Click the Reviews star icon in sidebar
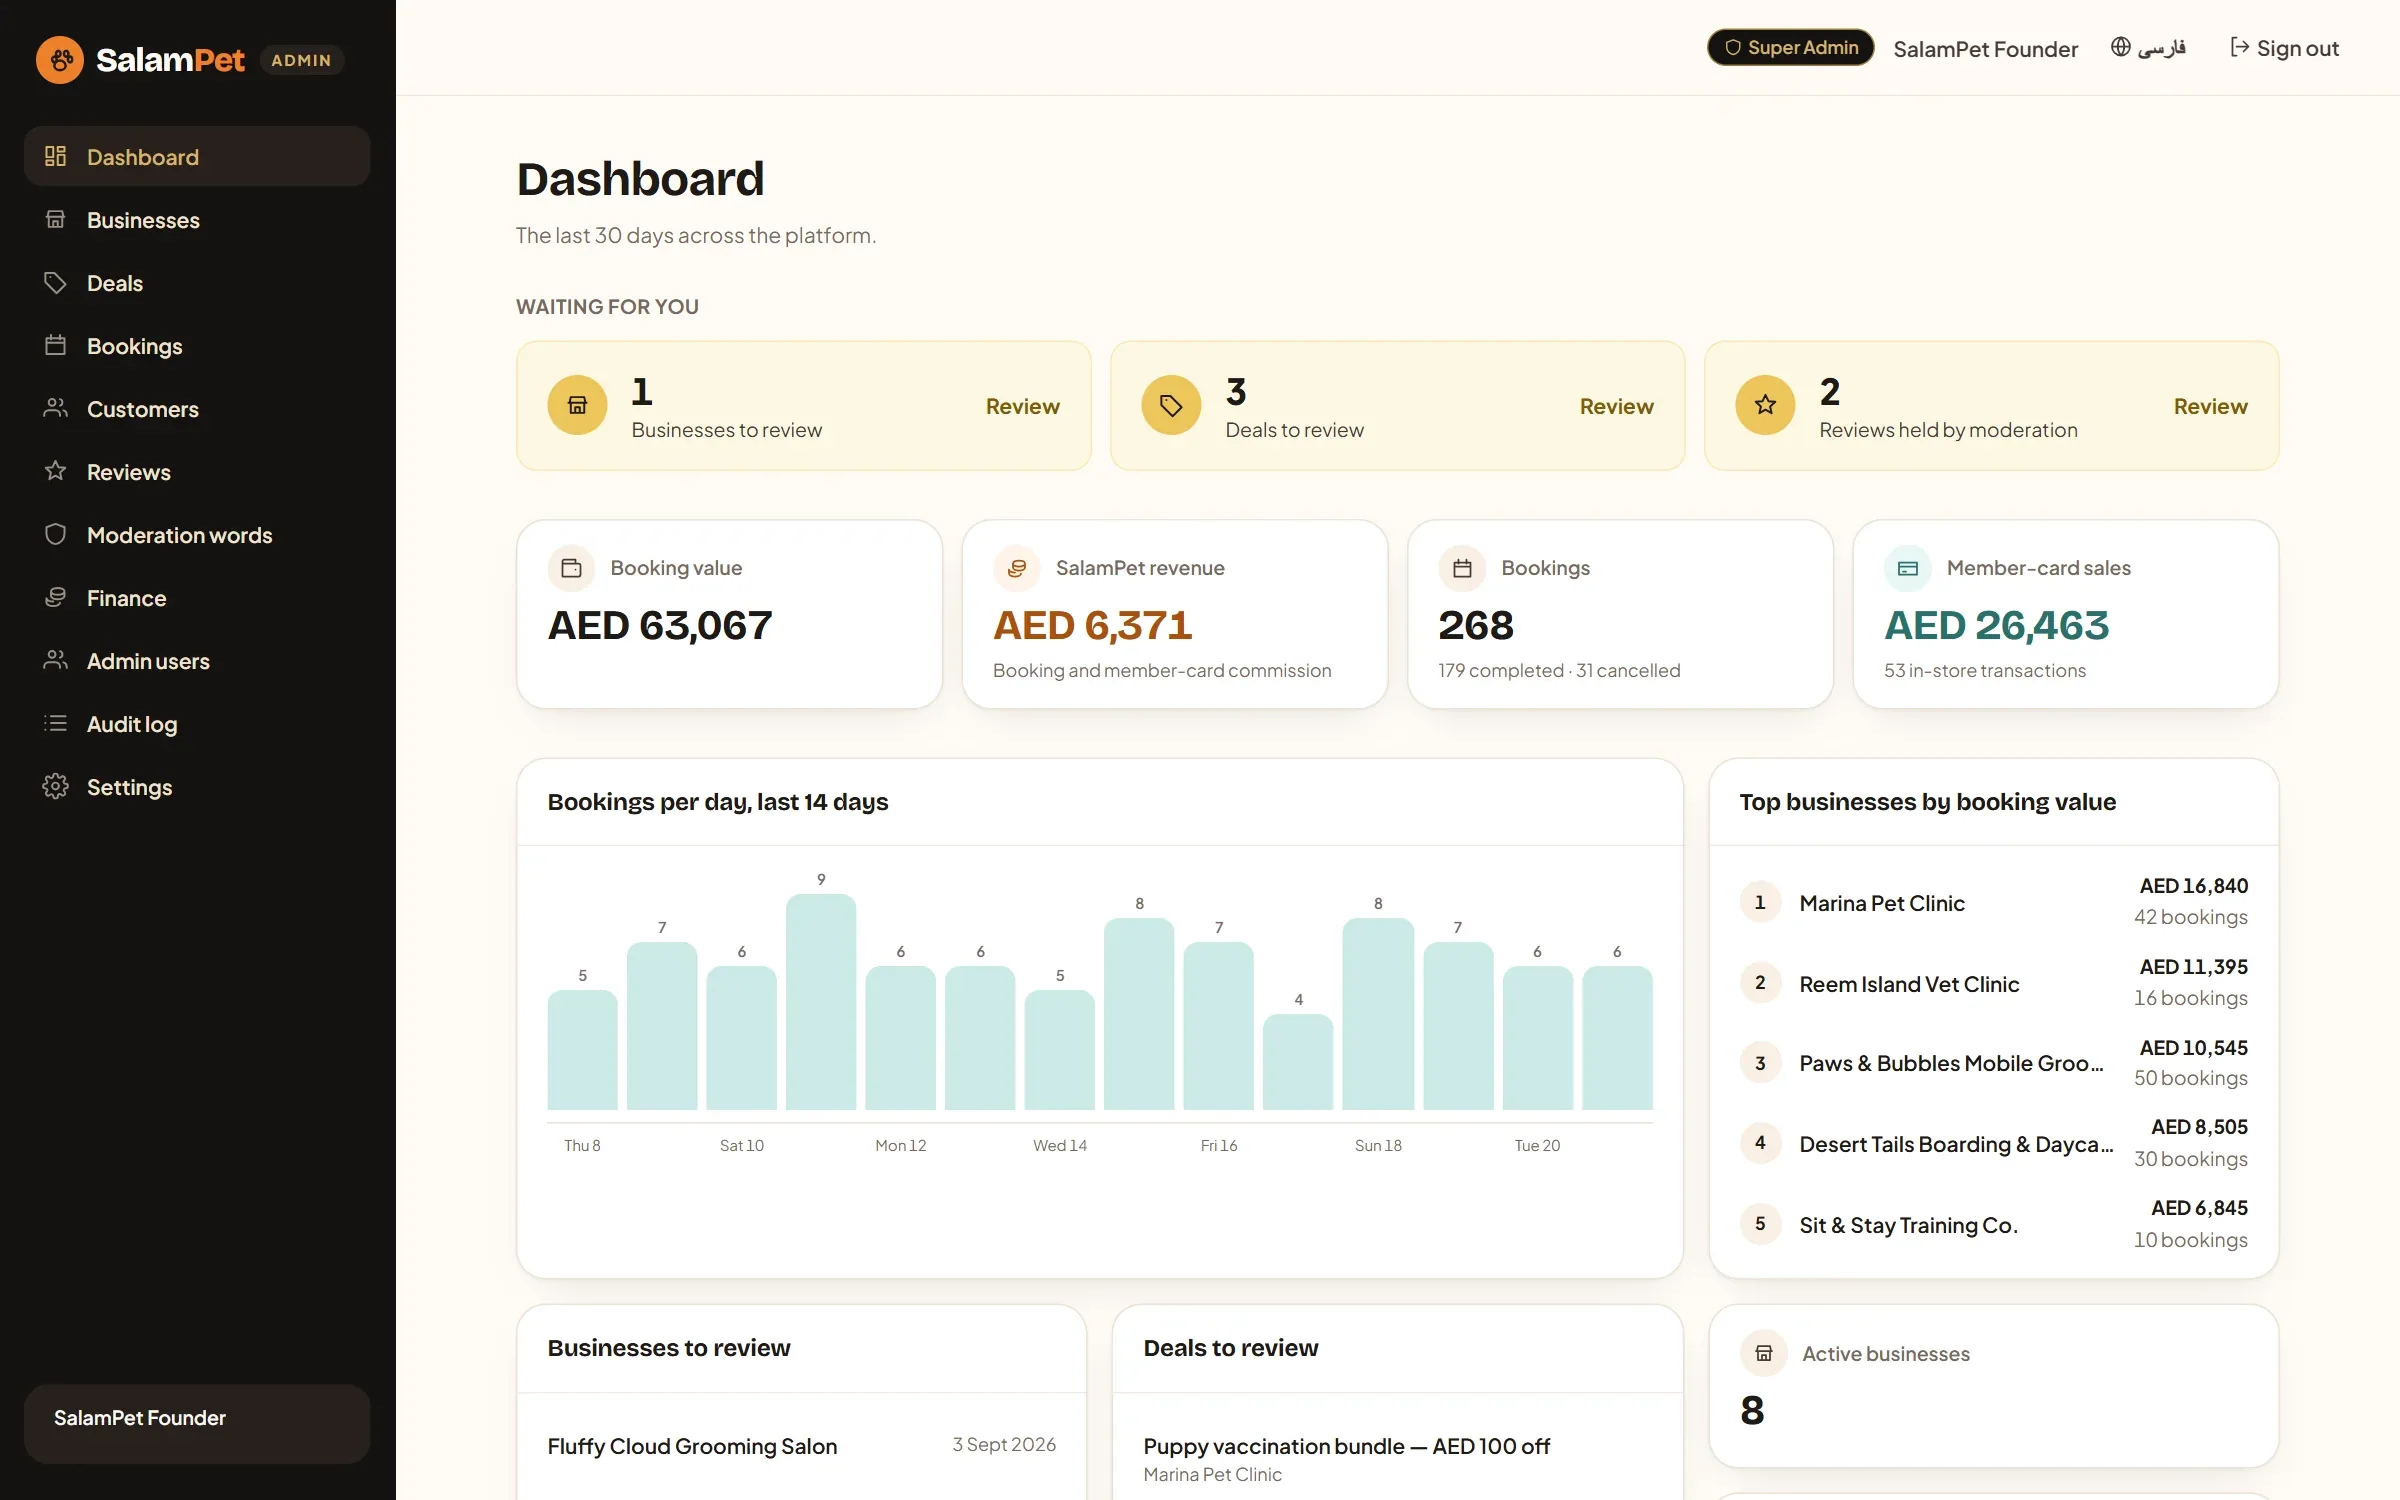The height and width of the screenshot is (1500, 2400). (x=55, y=471)
